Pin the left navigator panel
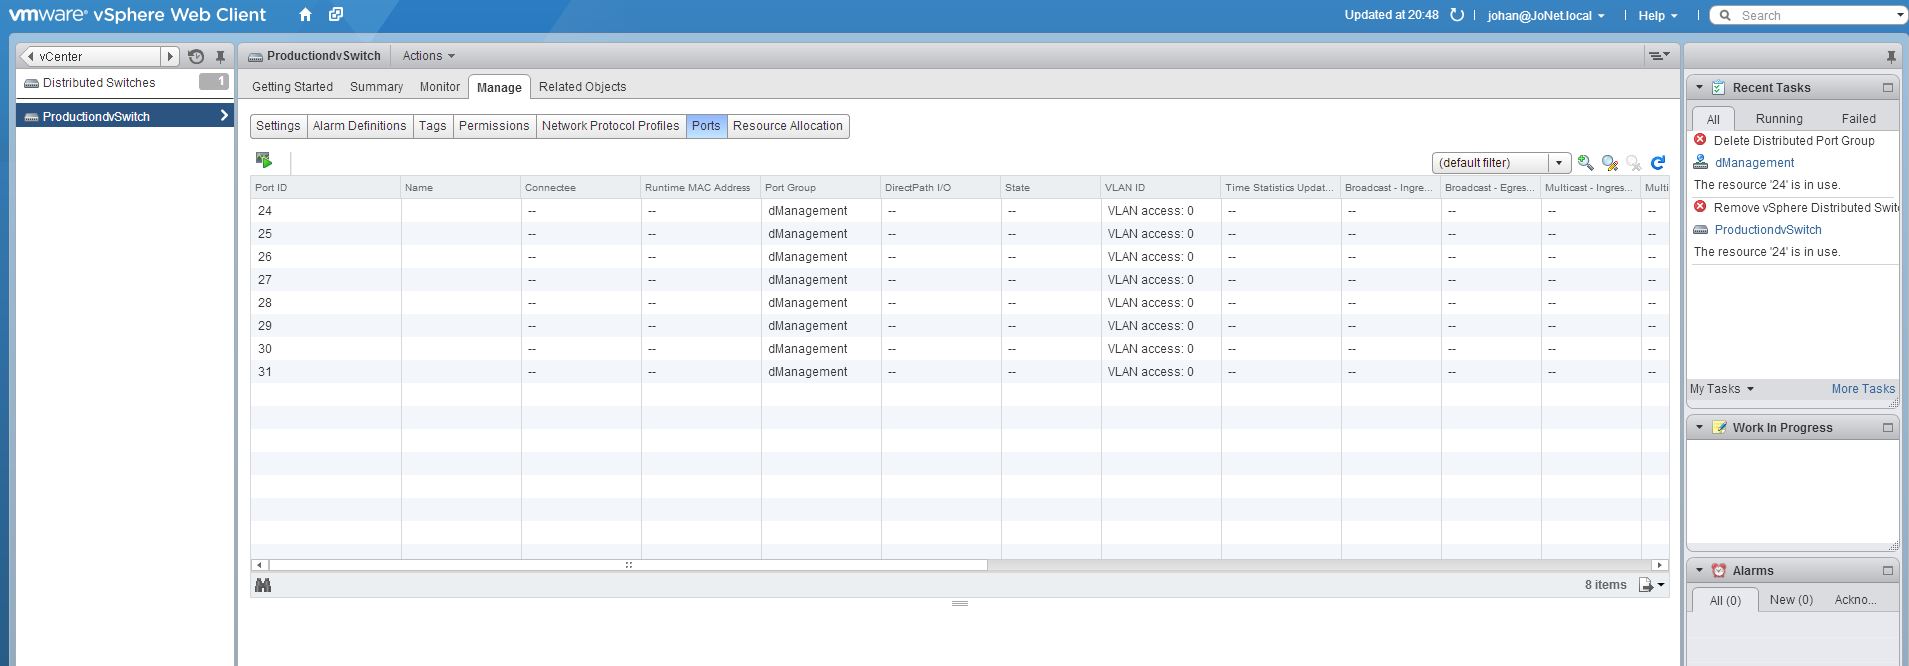Viewport: 1909px width, 666px height. click(221, 57)
